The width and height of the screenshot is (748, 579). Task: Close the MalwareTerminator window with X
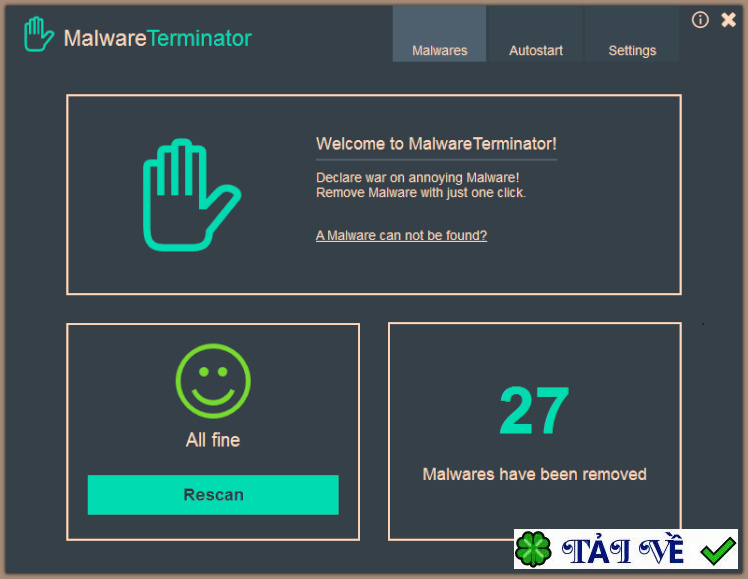click(728, 20)
